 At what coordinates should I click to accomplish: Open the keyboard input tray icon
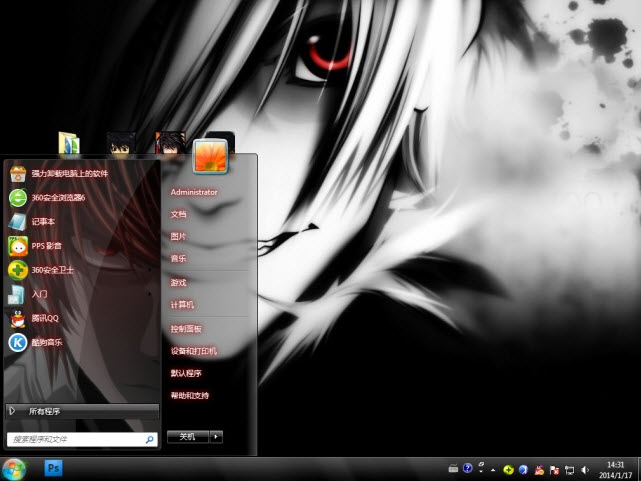[x=453, y=469]
